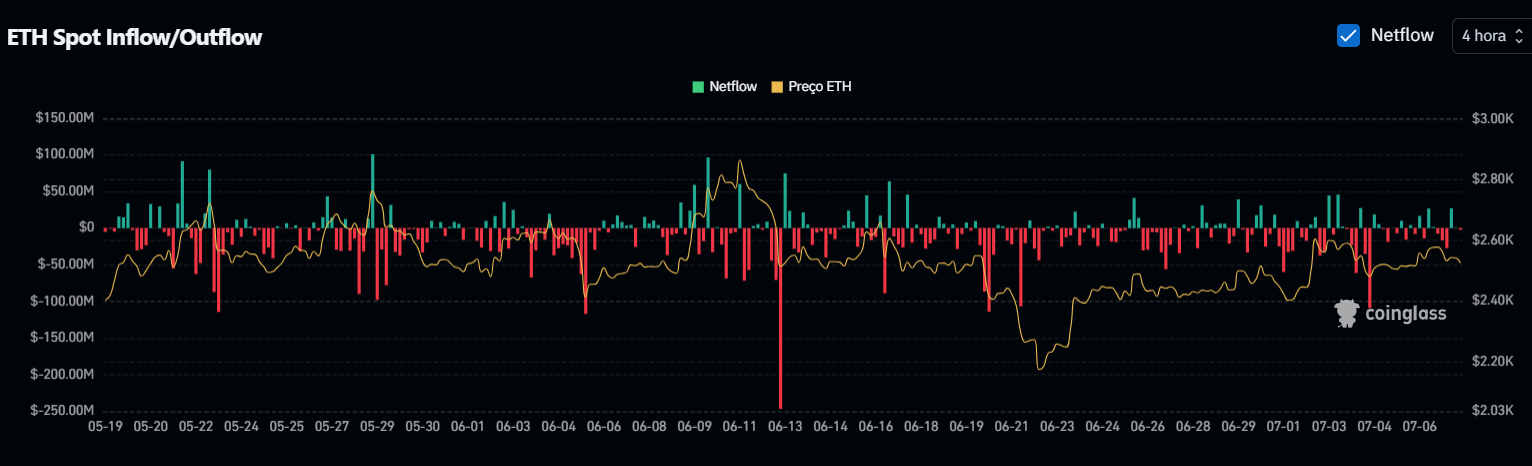Click the 06-21 date label
This screenshot has height=466, width=1532.
coord(1011,426)
